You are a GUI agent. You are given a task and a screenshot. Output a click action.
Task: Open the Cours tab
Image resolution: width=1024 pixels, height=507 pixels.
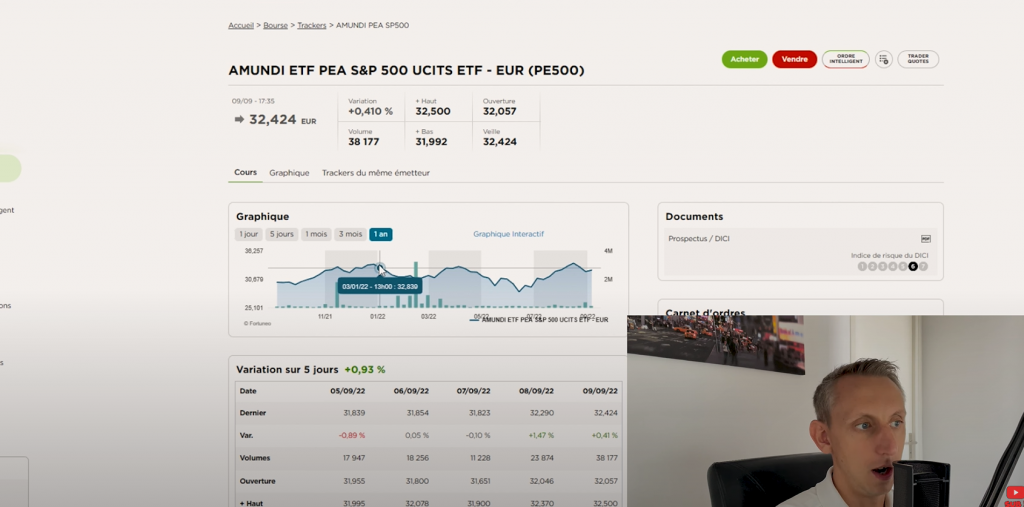coord(245,172)
